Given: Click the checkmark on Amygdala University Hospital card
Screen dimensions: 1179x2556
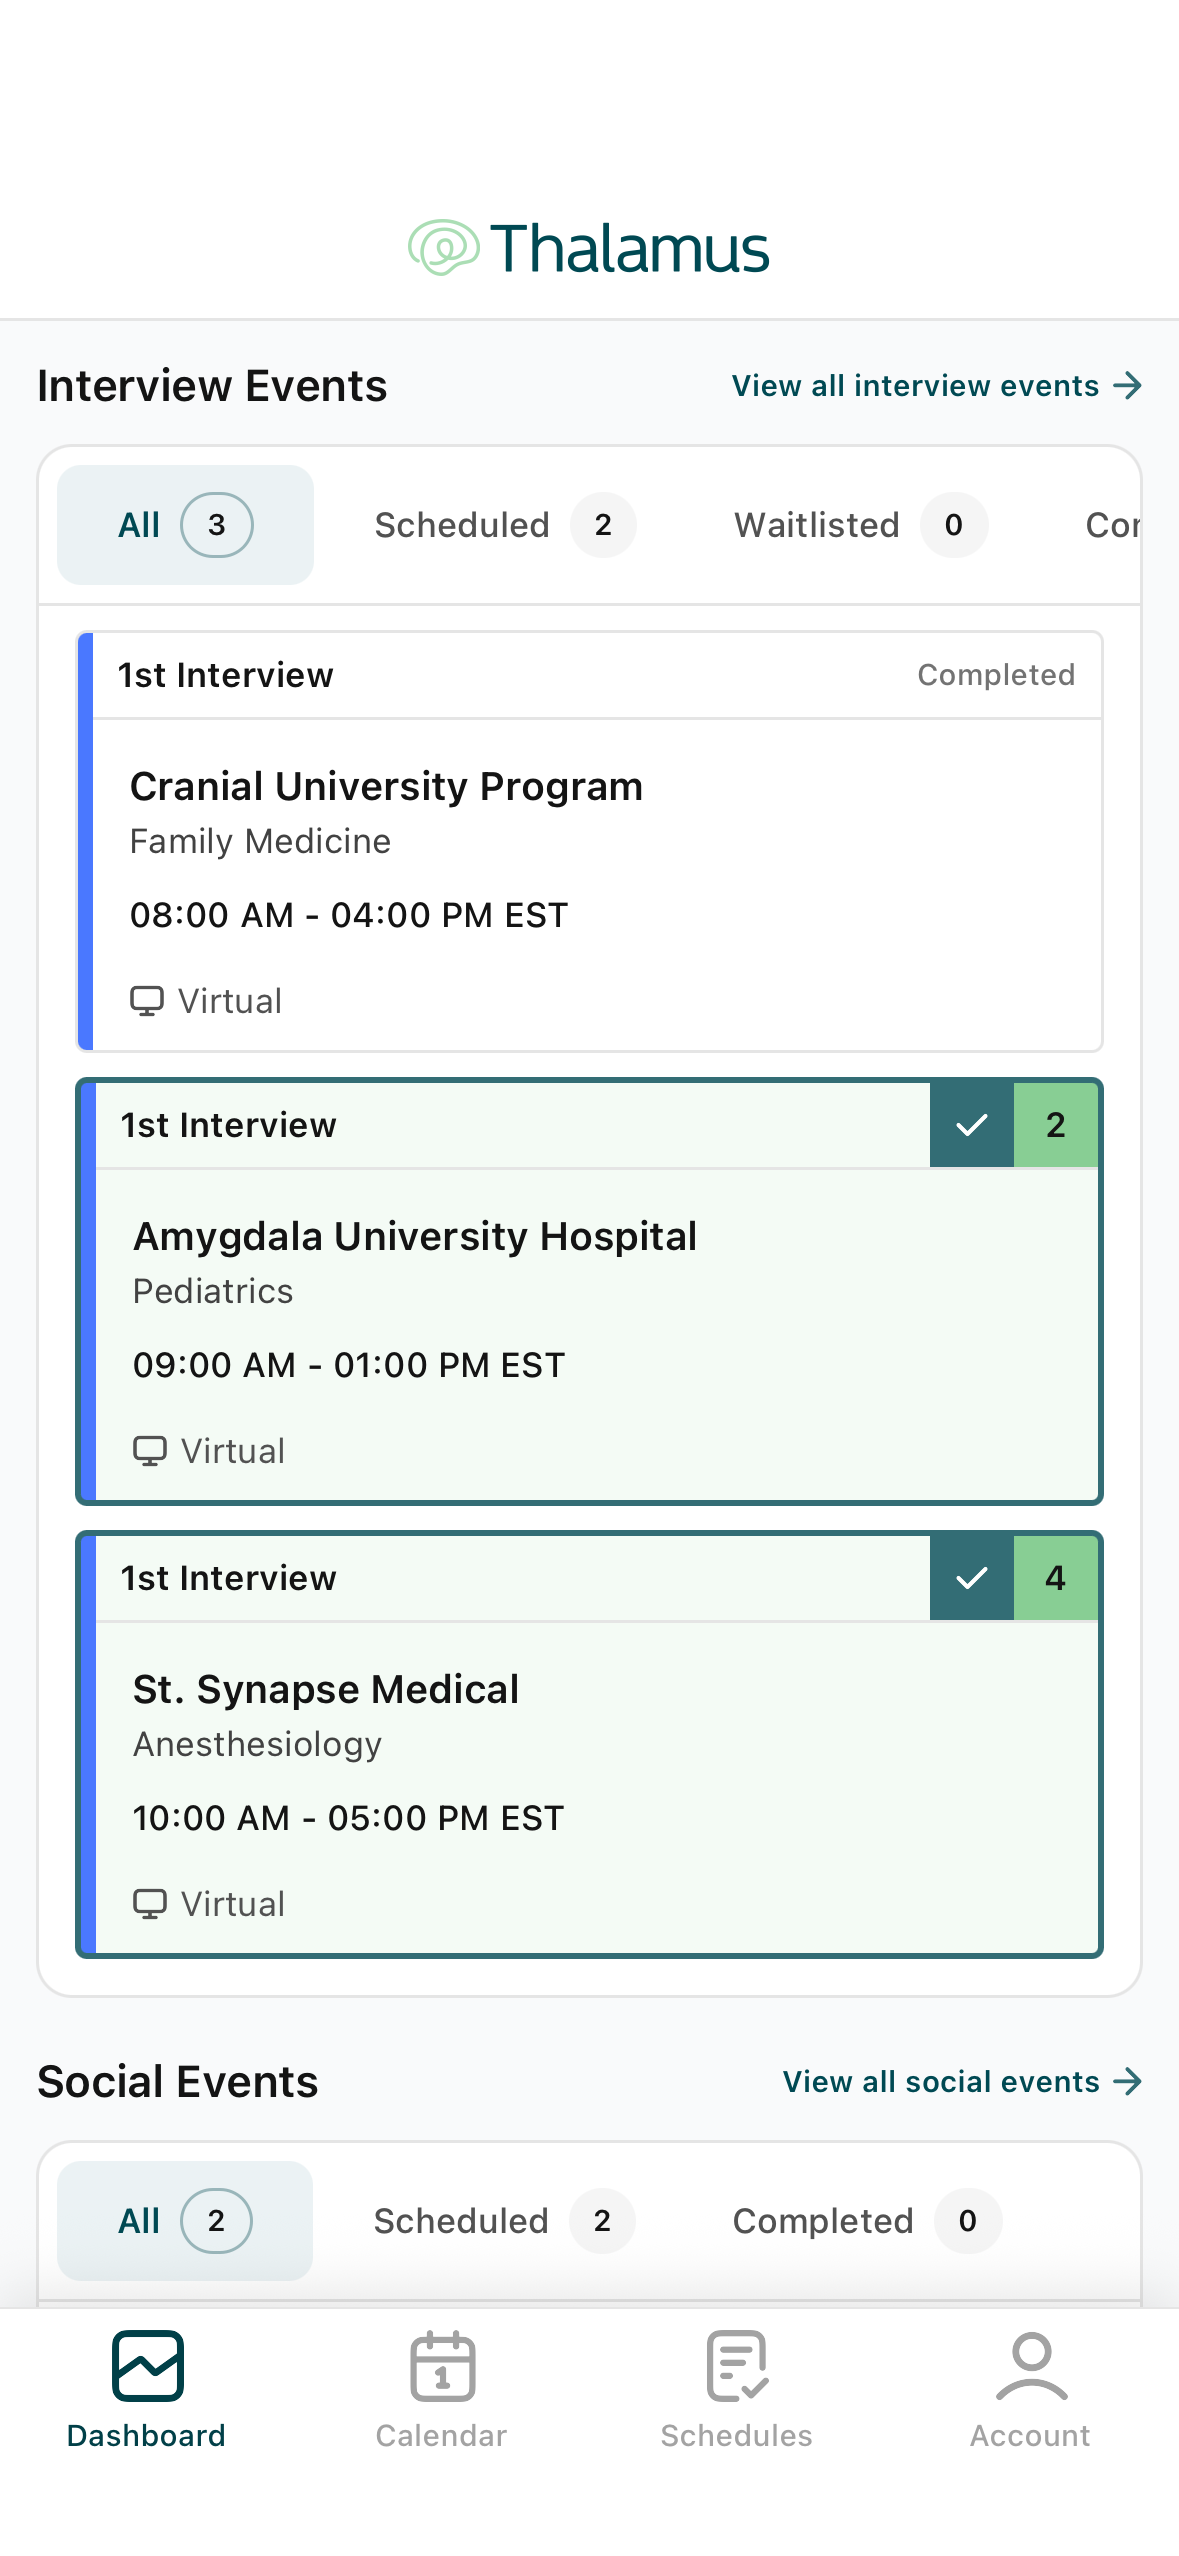Looking at the screenshot, I should click(972, 1125).
